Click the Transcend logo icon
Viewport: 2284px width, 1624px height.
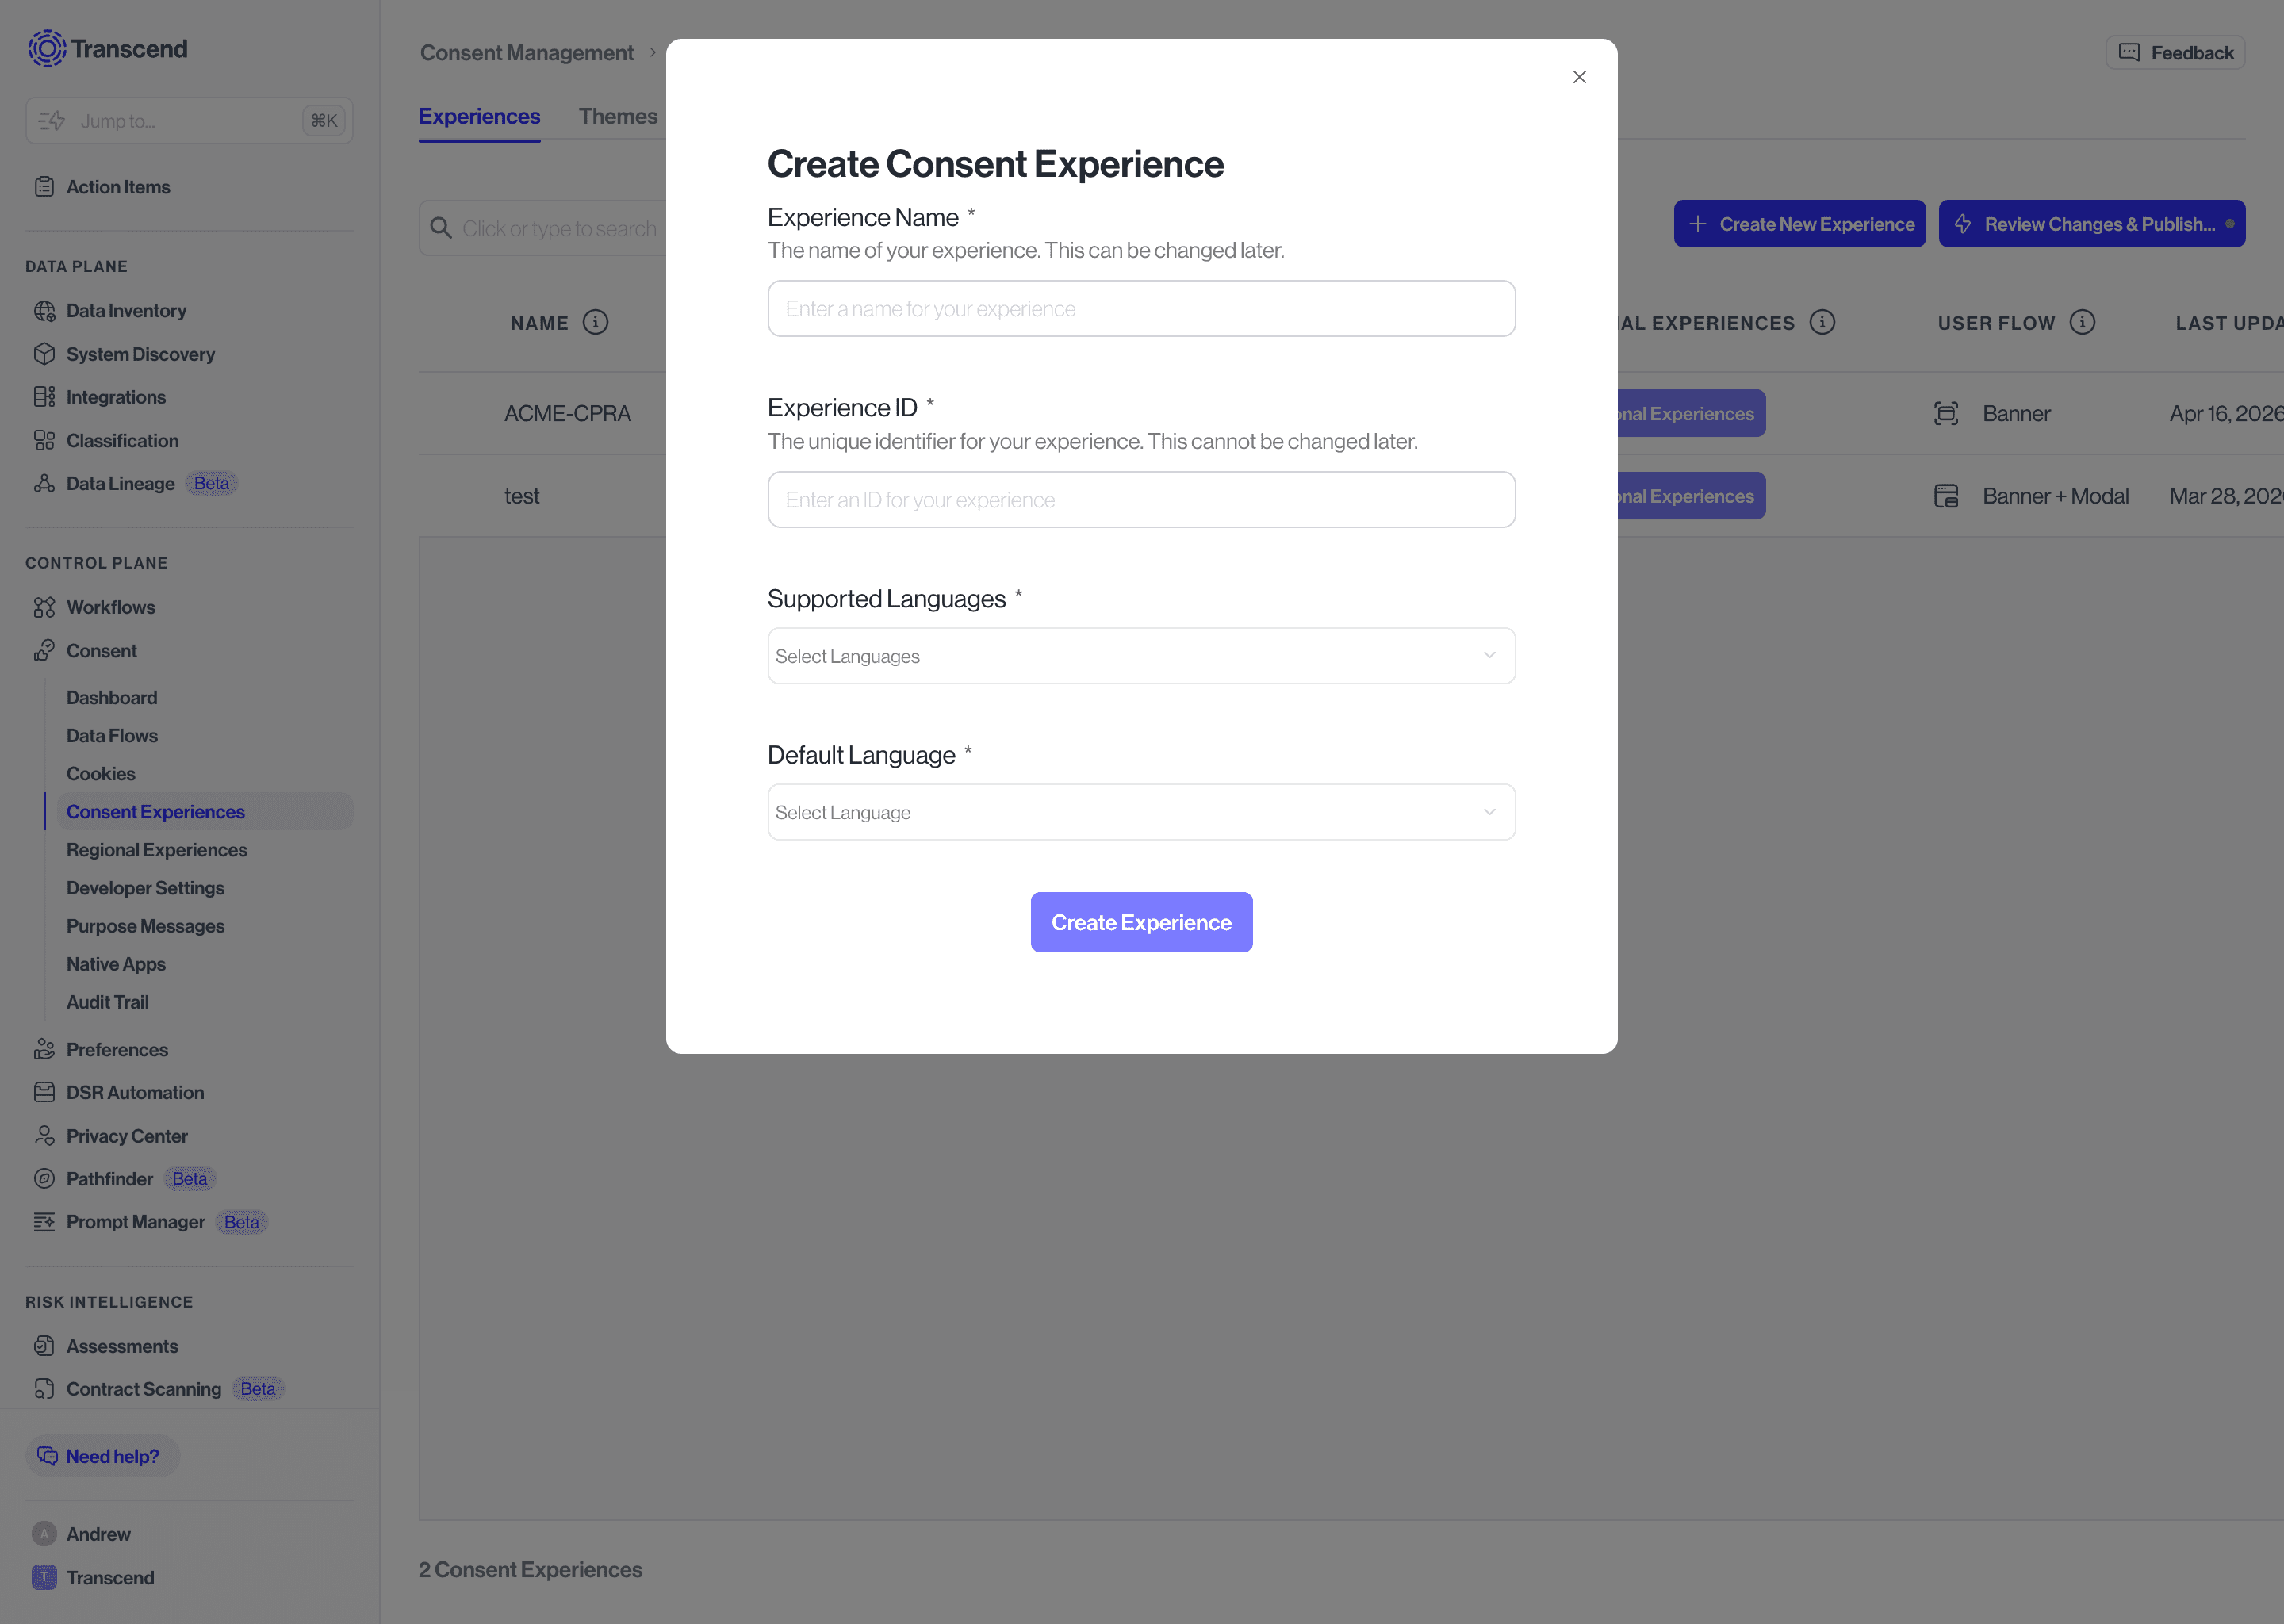point(46,48)
